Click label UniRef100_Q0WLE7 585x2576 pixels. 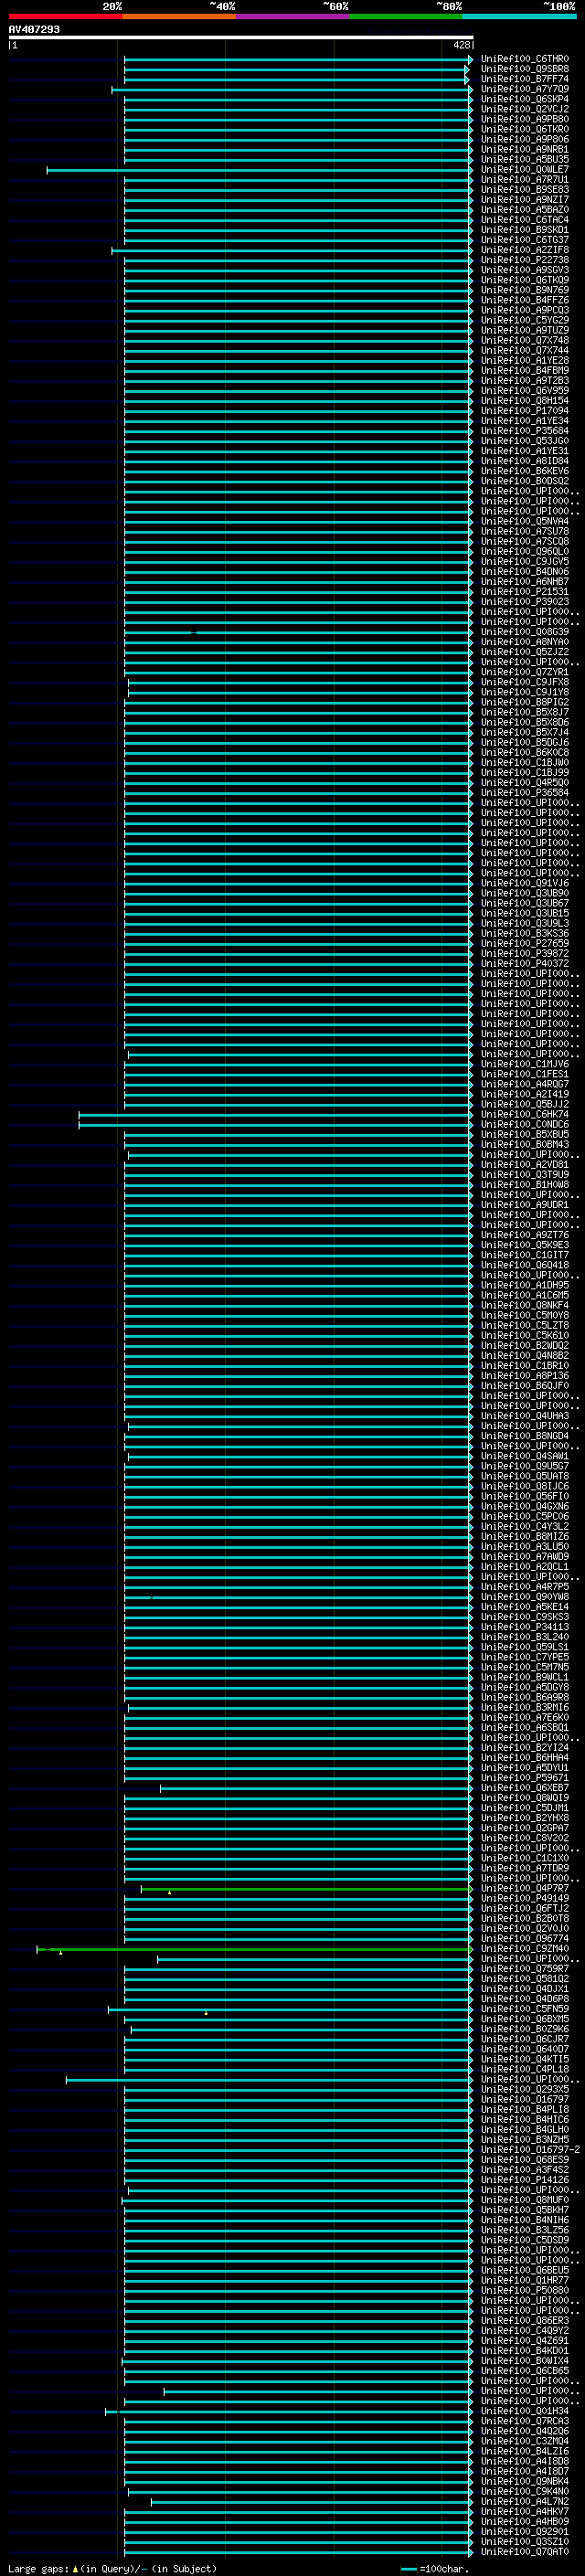[x=524, y=170]
